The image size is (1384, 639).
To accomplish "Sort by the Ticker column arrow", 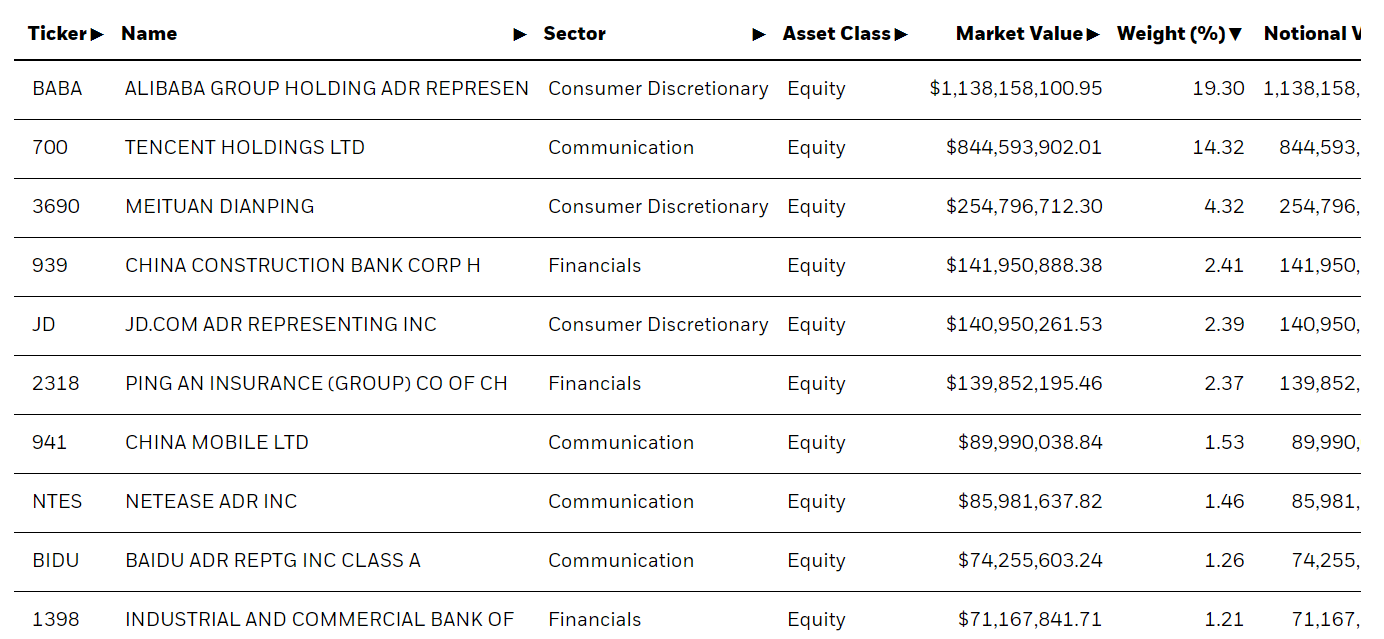I will click(x=97, y=34).
